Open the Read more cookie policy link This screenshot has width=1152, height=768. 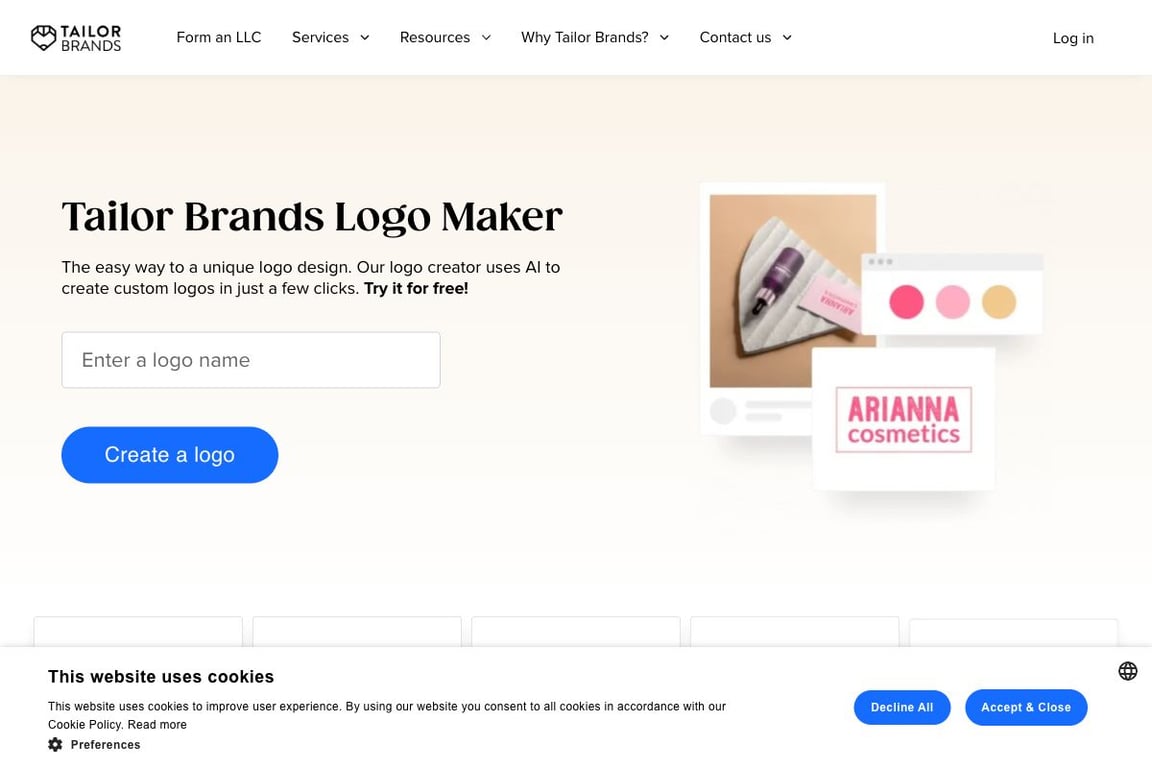[157, 725]
